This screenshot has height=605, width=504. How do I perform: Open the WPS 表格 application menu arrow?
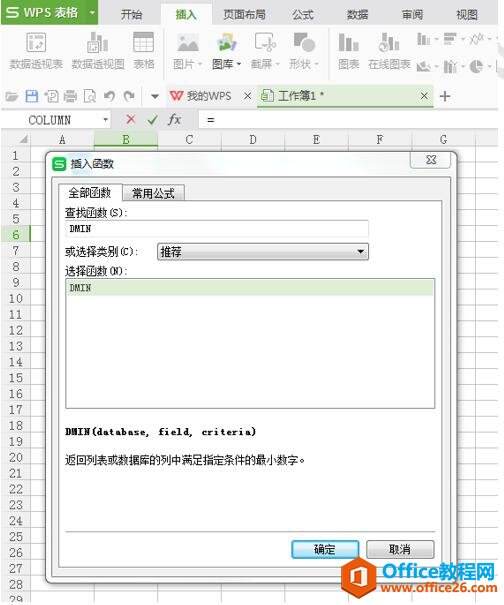point(92,12)
